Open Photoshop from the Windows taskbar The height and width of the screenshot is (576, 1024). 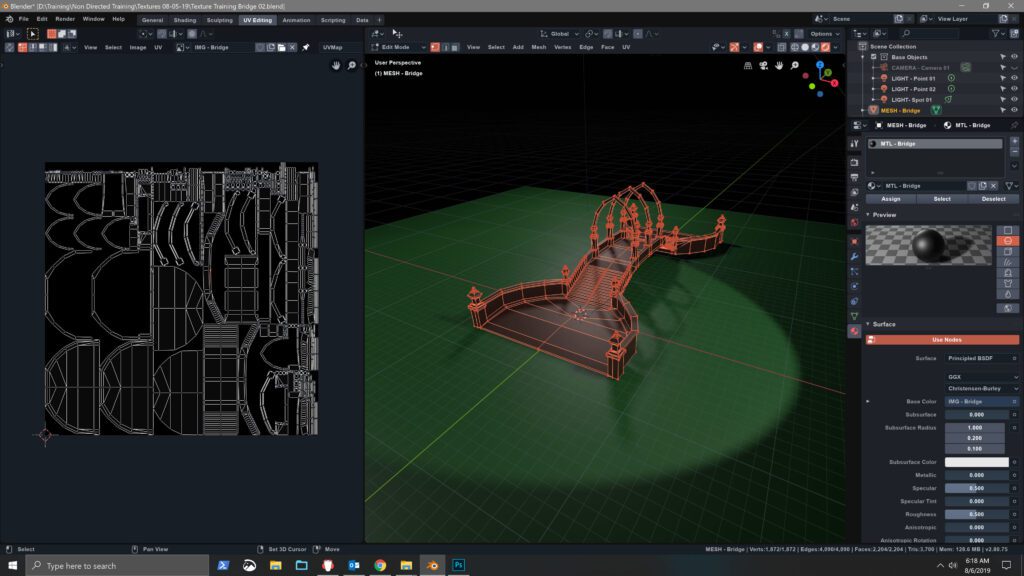tap(457, 564)
